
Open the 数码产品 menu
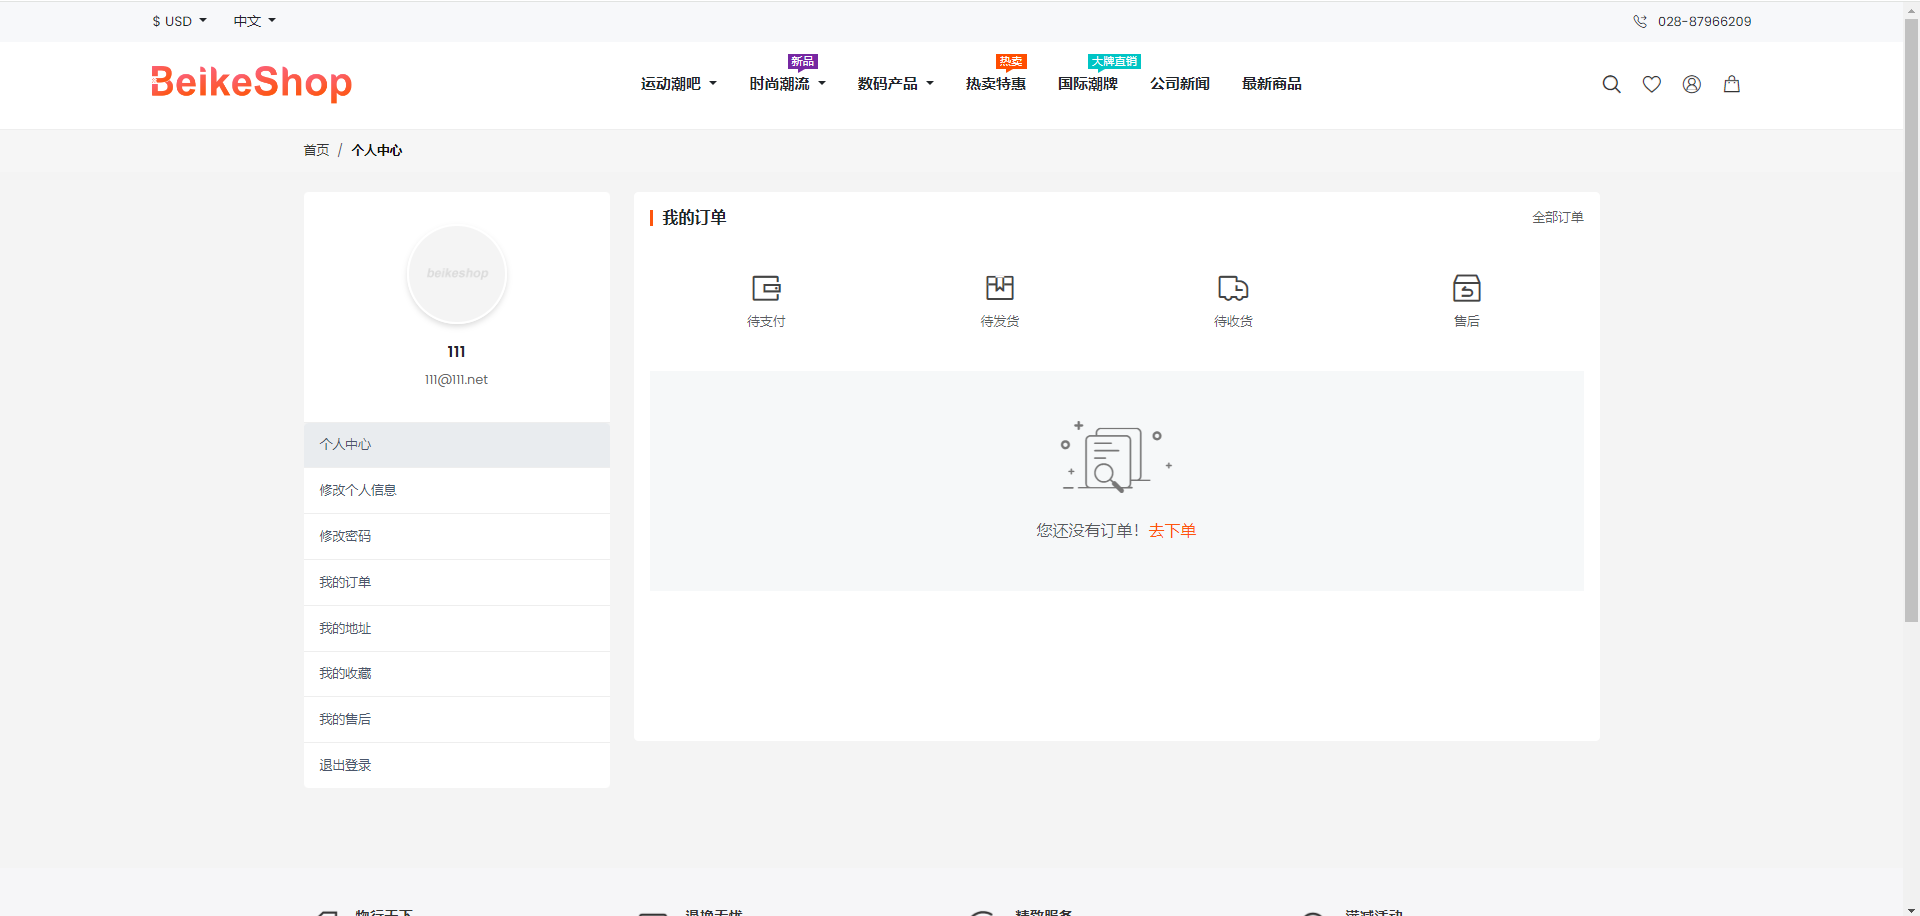point(895,84)
